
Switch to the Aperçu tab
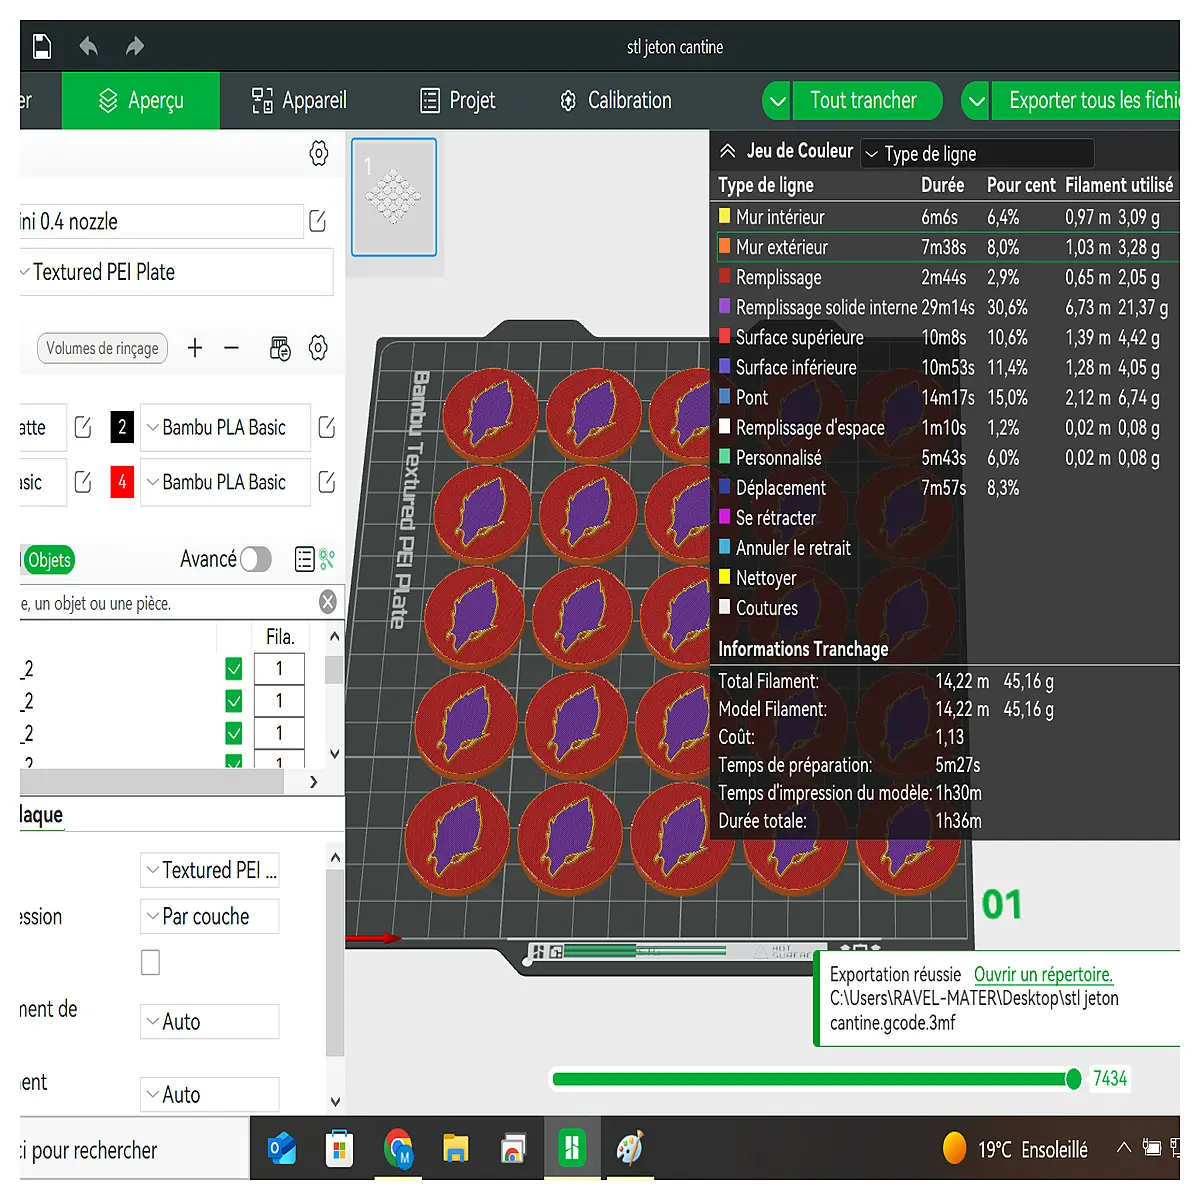click(141, 101)
